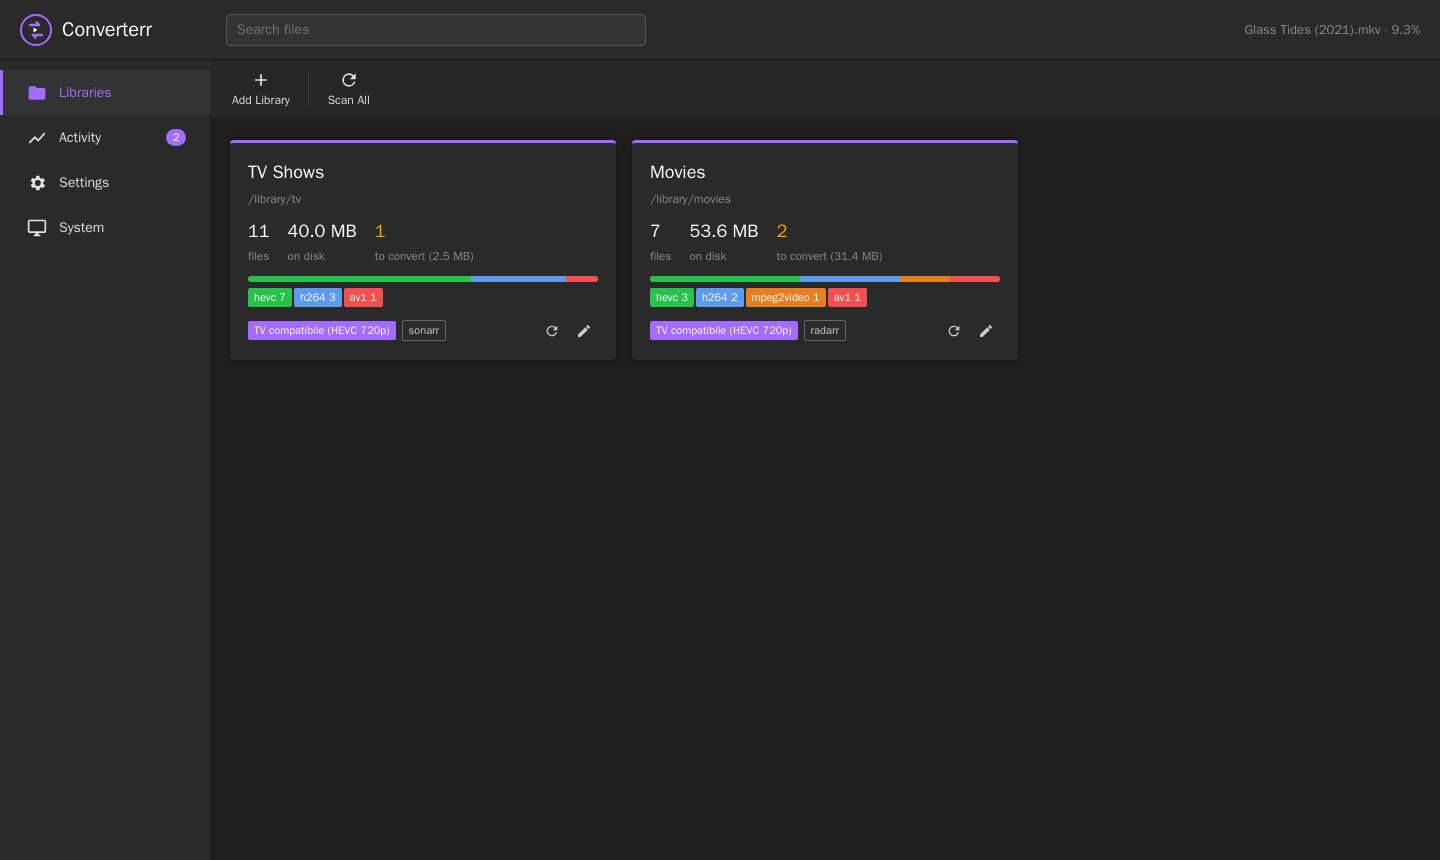The height and width of the screenshot is (860, 1440).
Task: Open the Libraries sidebar section
Action: pos(105,92)
